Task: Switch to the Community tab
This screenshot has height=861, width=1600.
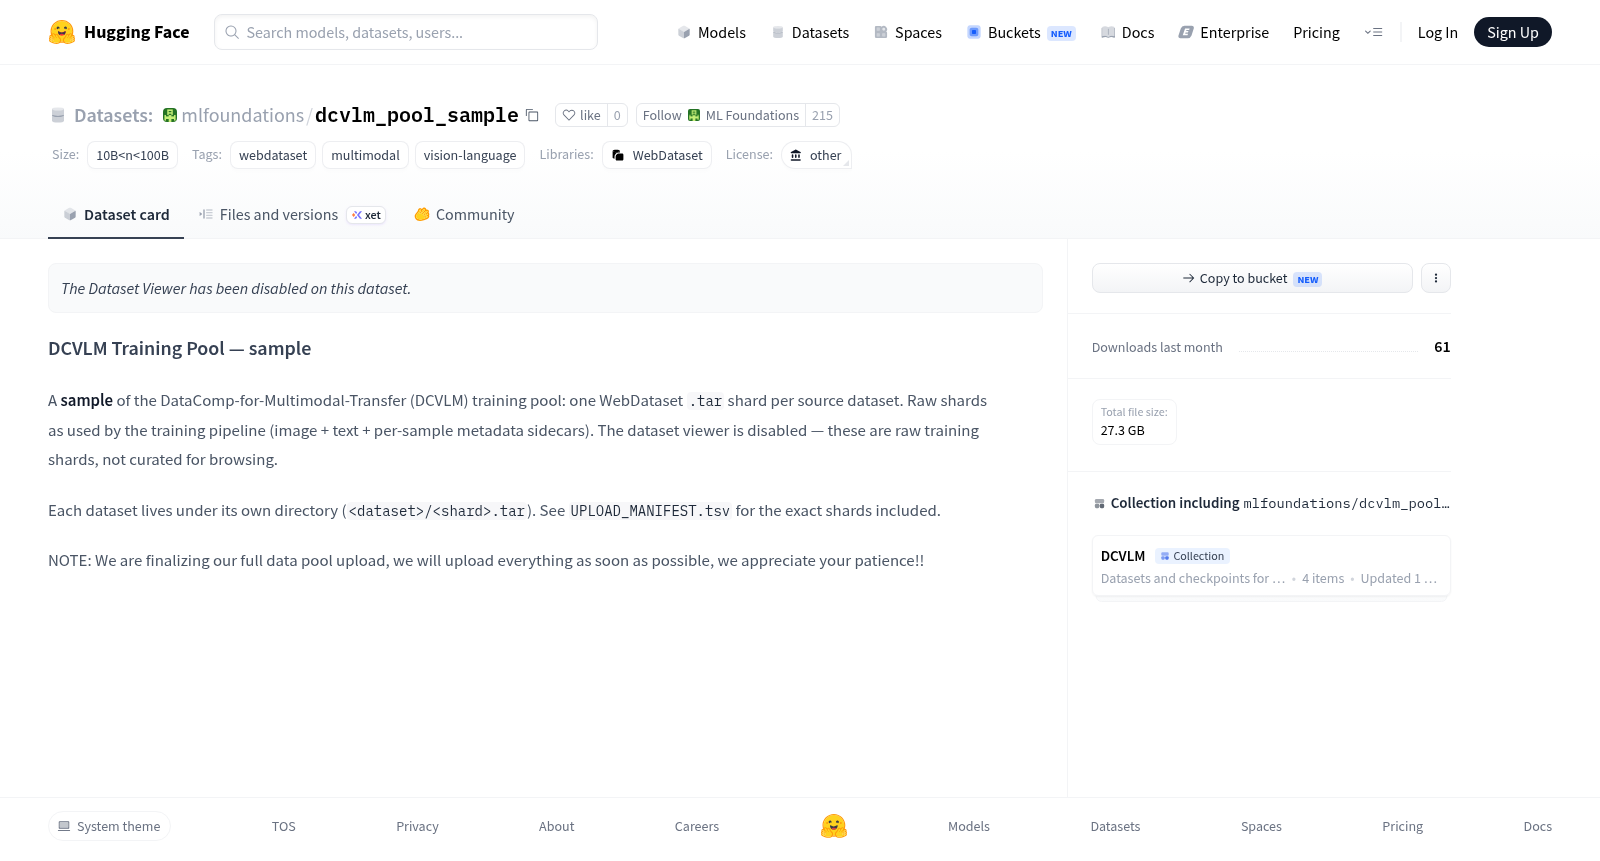Action: point(464,214)
